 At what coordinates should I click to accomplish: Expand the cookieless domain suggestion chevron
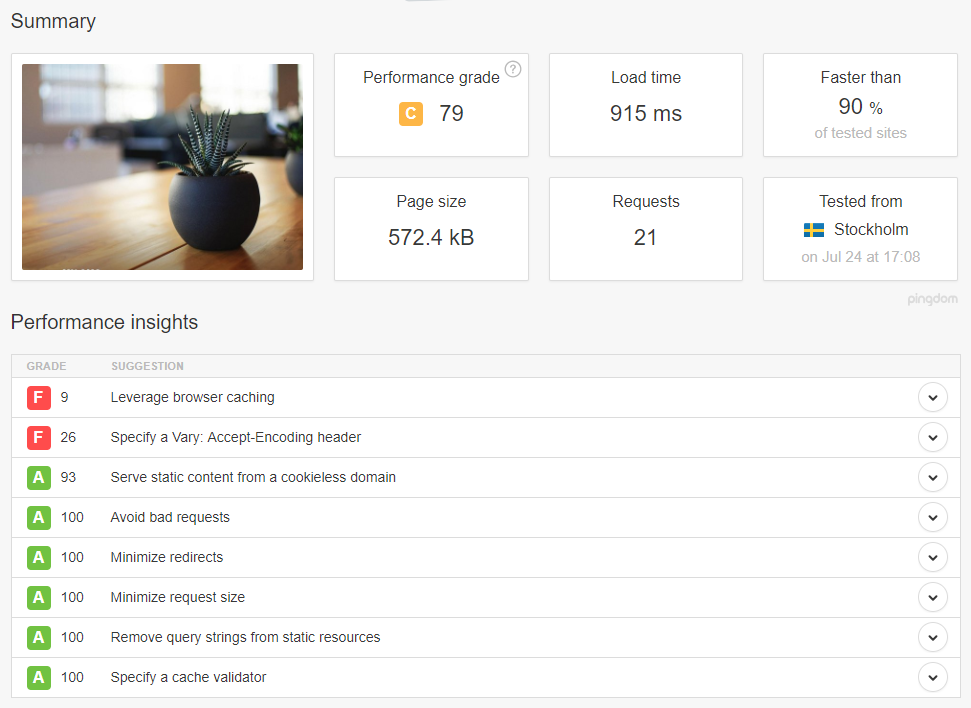click(933, 478)
